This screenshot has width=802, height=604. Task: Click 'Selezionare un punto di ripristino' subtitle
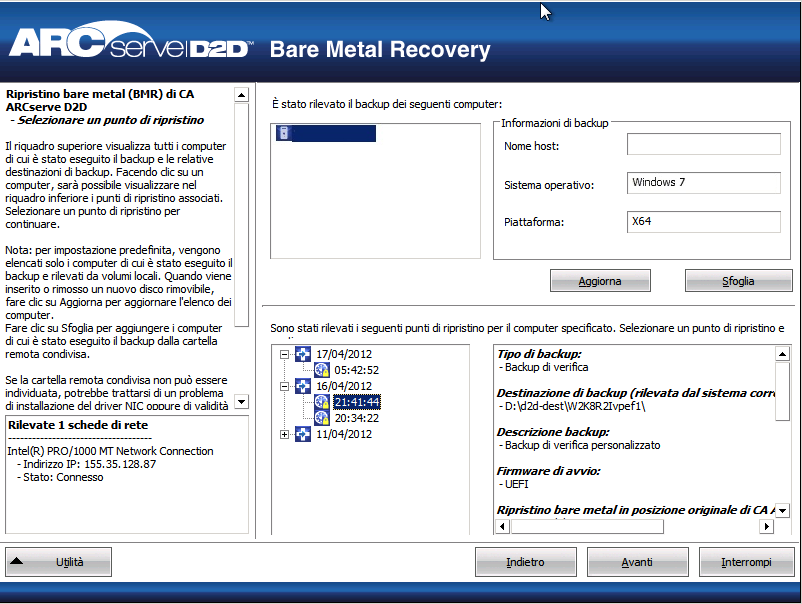[x=110, y=120]
